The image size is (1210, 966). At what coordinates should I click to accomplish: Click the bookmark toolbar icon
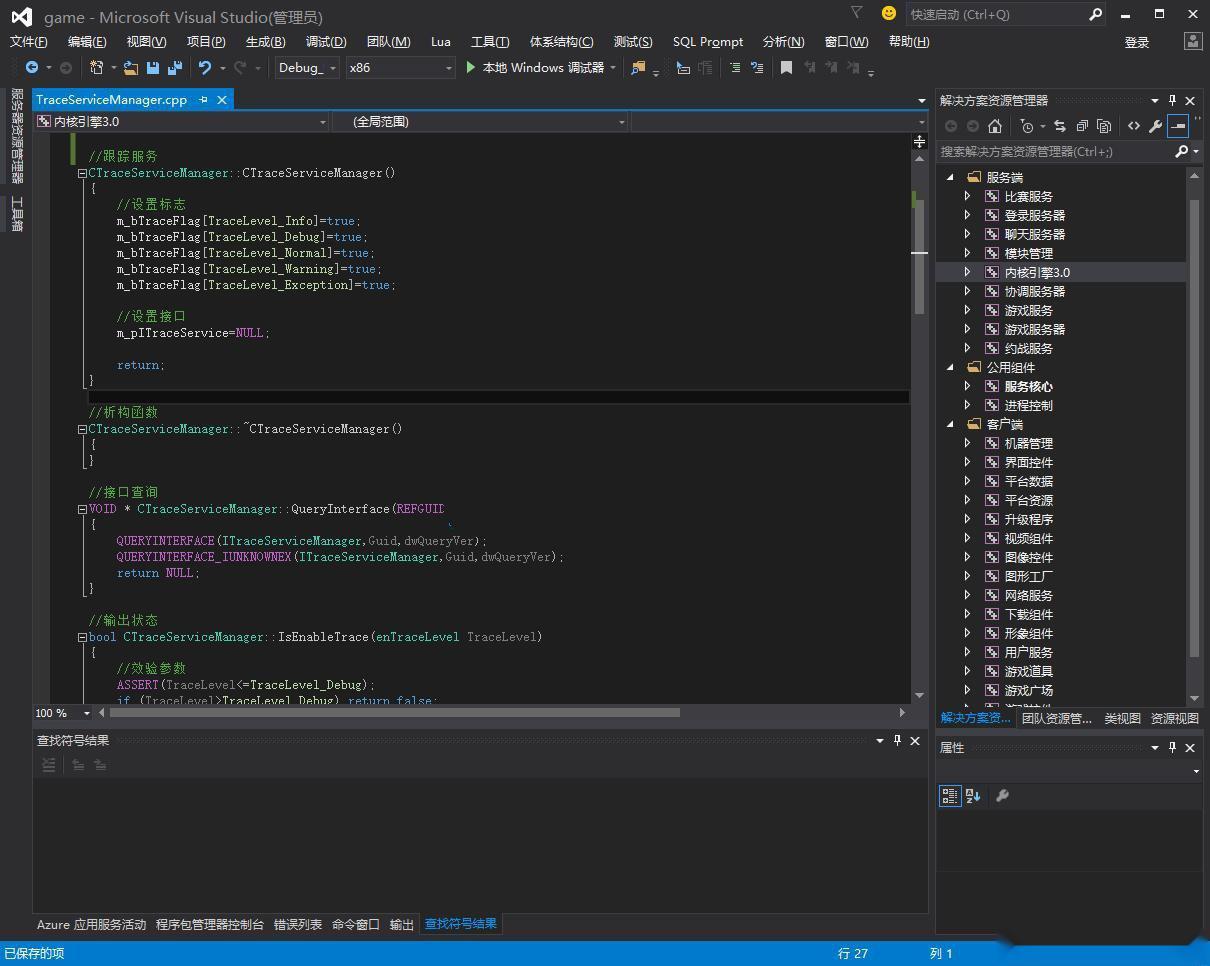[x=786, y=68]
